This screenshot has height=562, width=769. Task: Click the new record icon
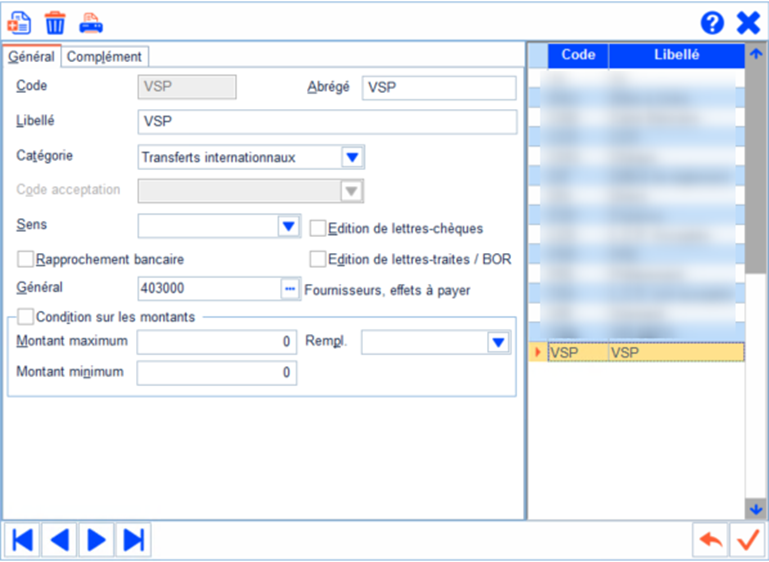coord(19,22)
